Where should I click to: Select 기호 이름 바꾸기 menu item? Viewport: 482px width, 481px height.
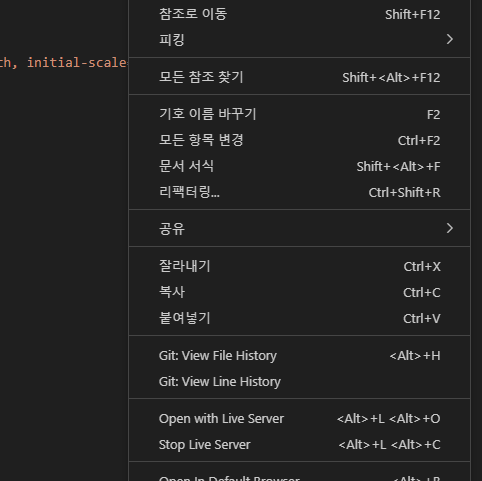[x=299, y=114]
